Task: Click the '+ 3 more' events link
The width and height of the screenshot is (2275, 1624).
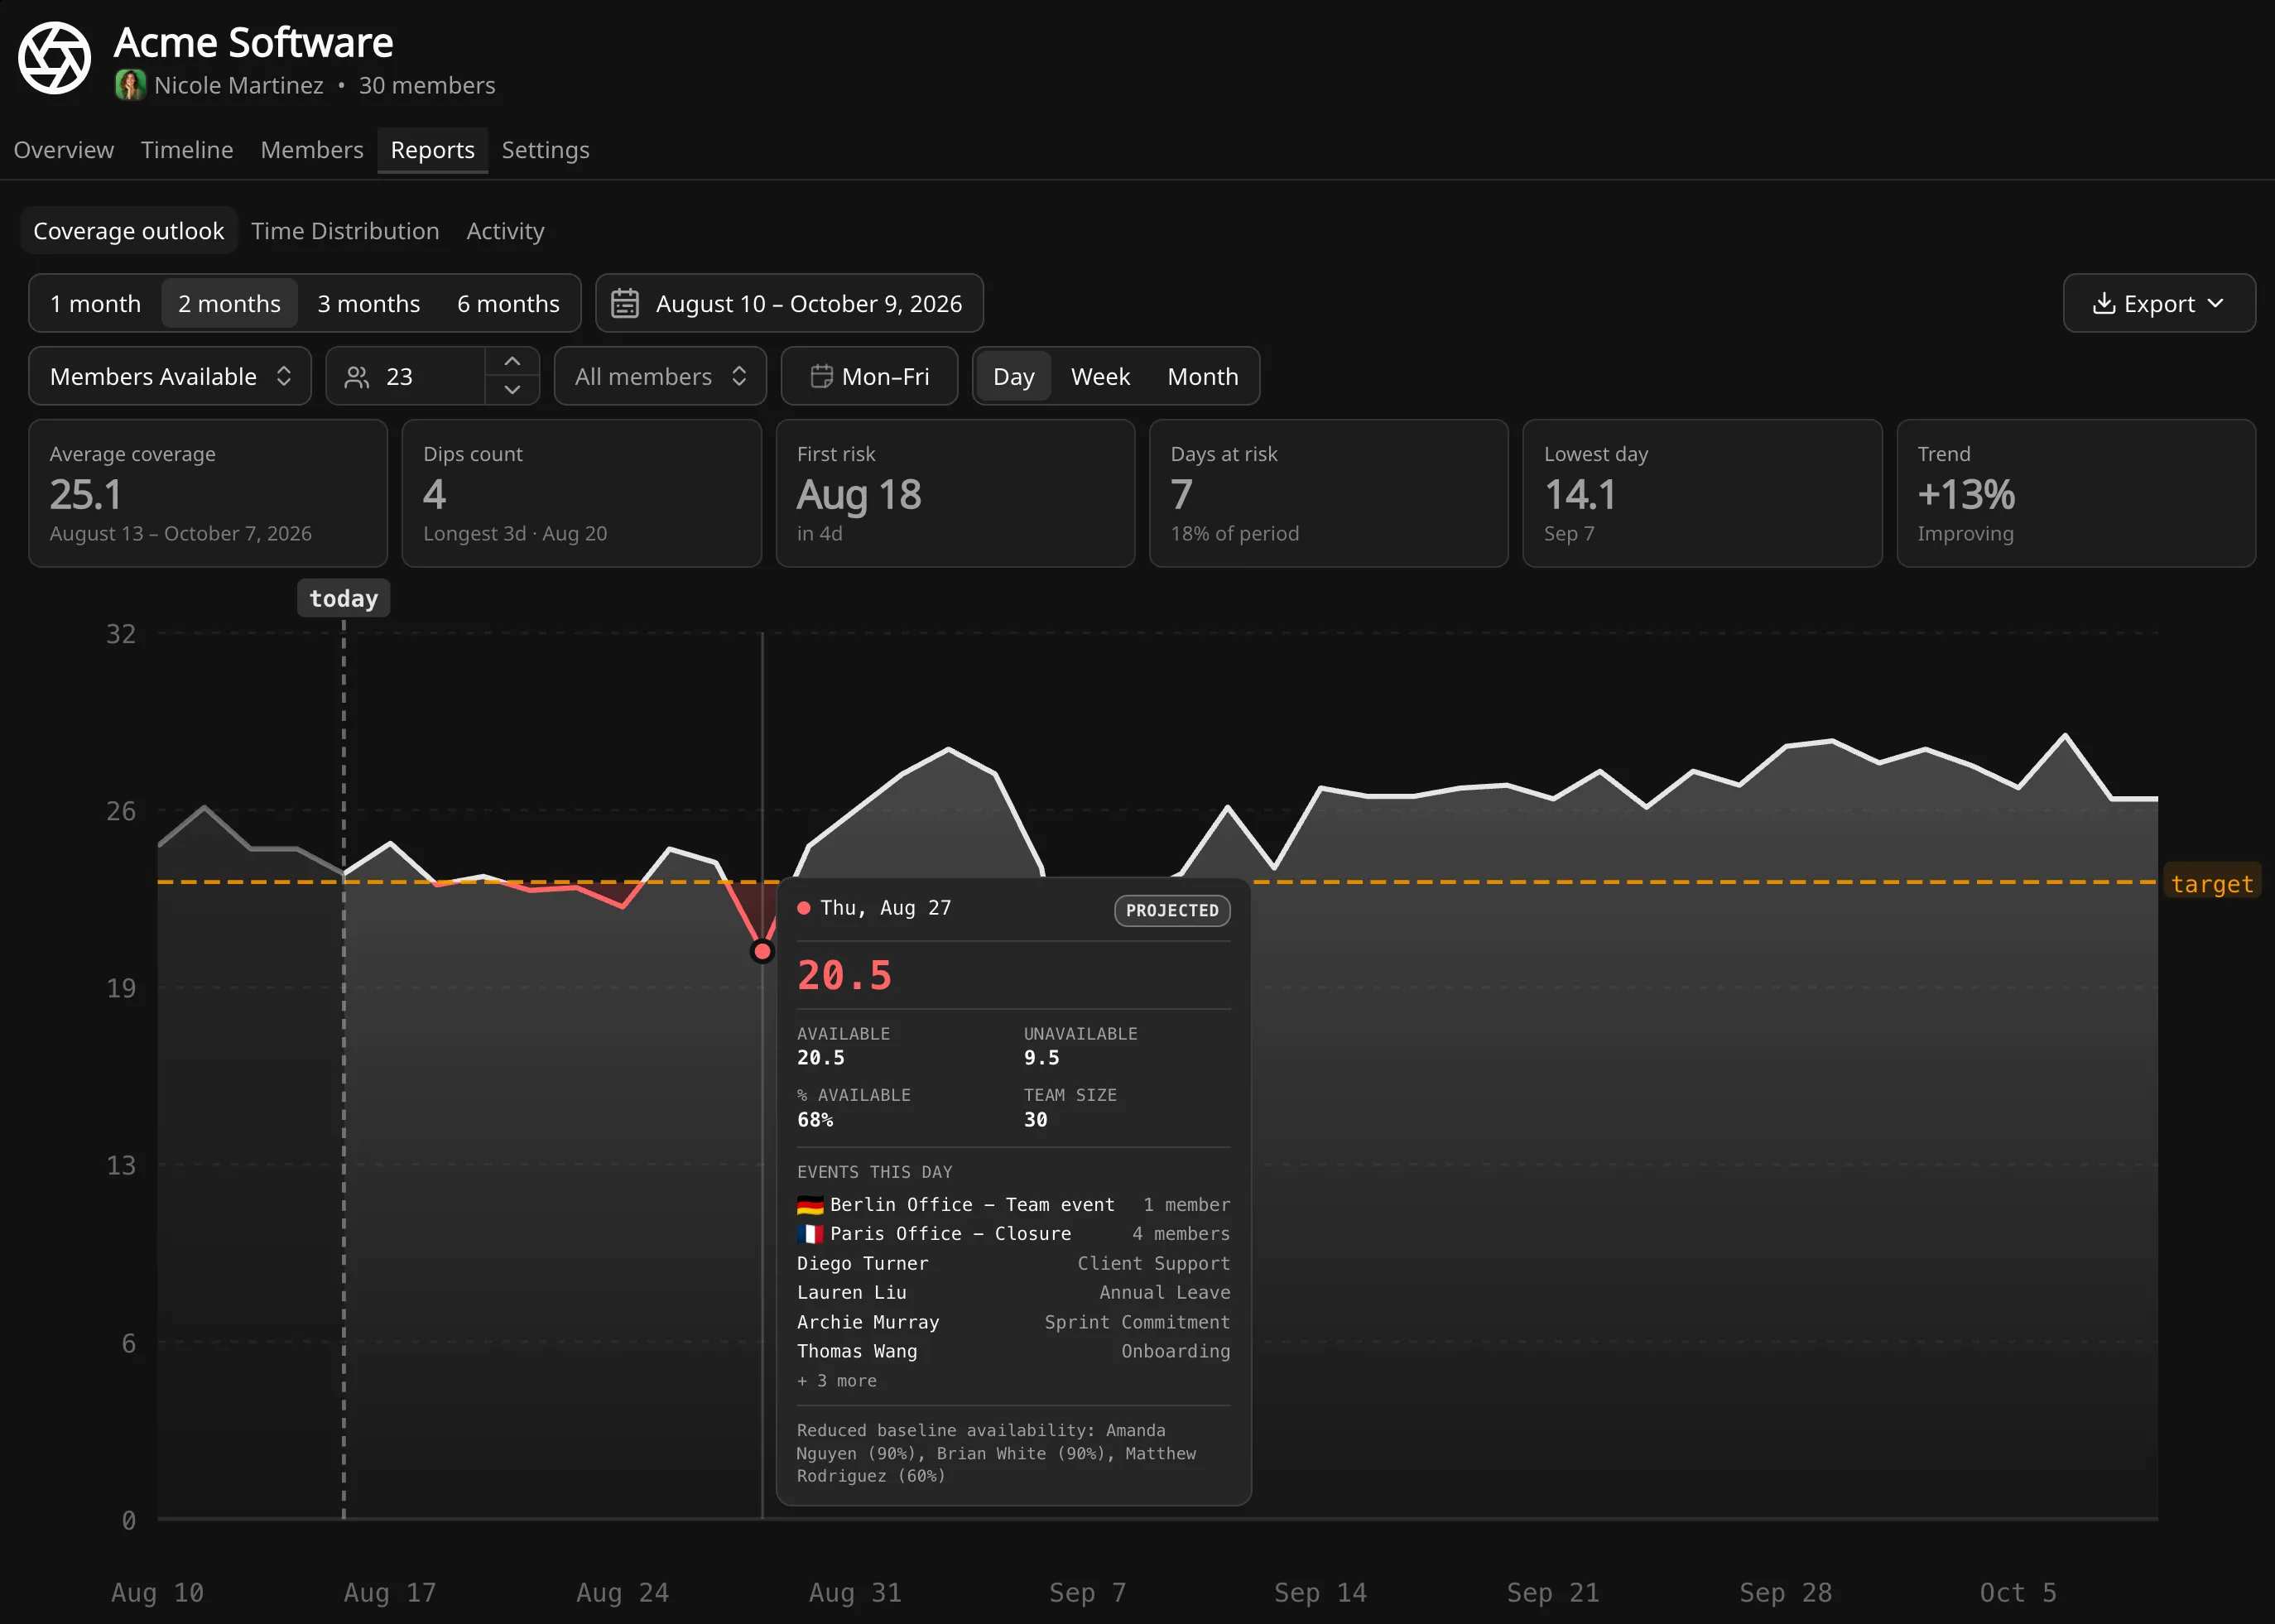Action: [x=837, y=1380]
